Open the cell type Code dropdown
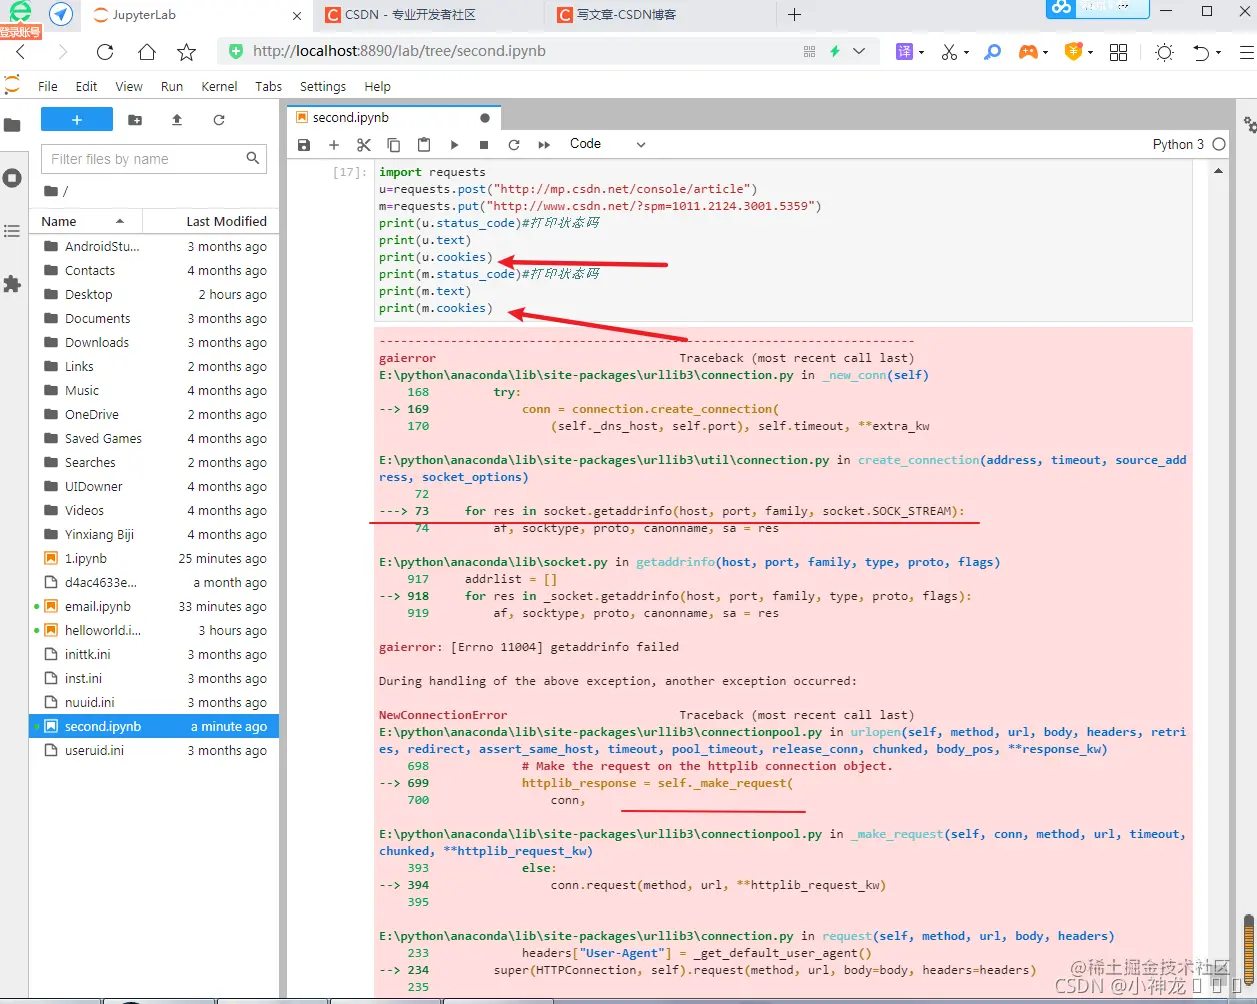This screenshot has width=1257, height=1004. [608, 144]
